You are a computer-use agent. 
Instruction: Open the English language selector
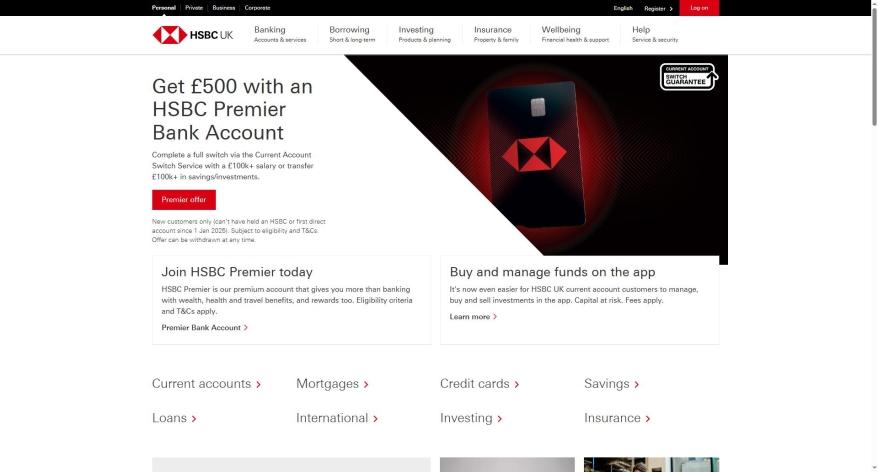[x=623, y=8]
